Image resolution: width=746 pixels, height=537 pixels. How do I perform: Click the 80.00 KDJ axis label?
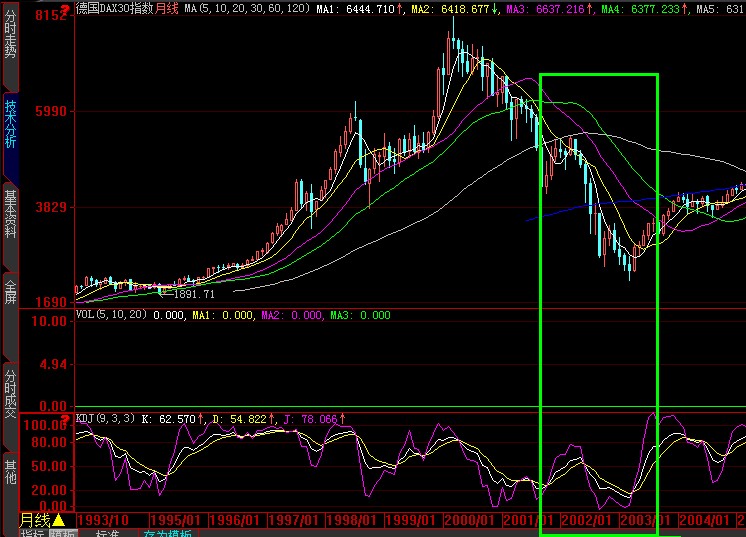(x=49, y=442)
